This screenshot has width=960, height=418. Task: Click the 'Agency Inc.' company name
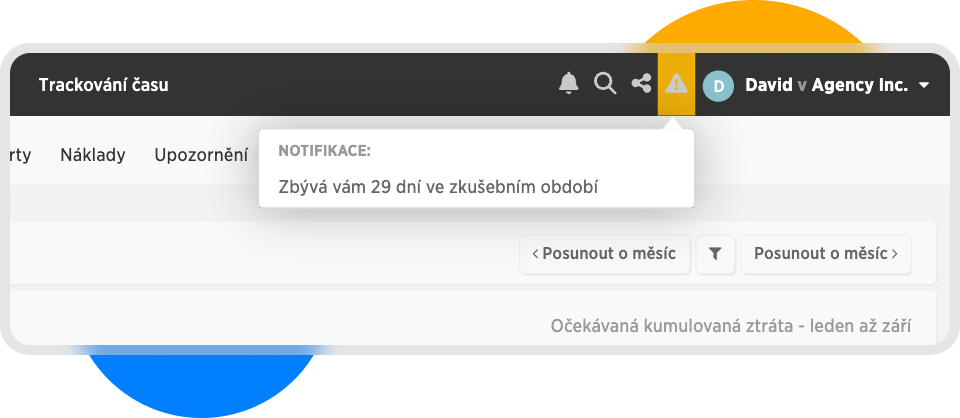[x=859, y=86]
